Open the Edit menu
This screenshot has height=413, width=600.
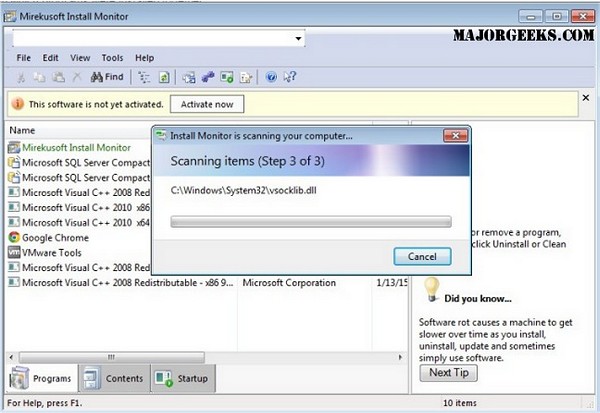(50, 58)
